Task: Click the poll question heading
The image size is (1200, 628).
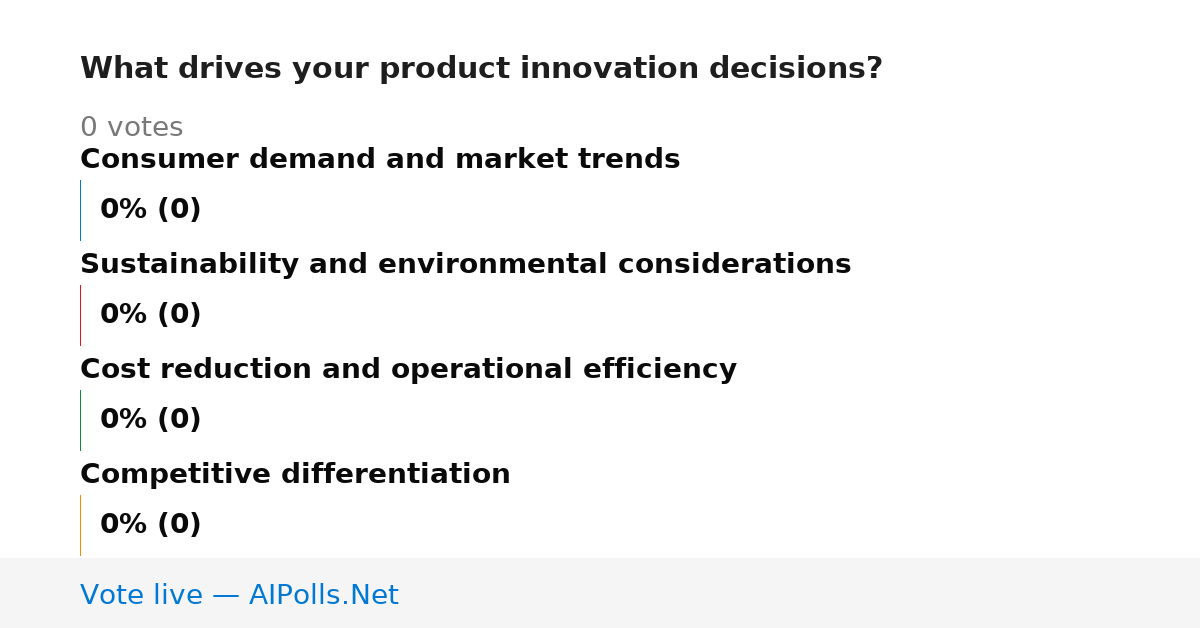Action: tap(481, 69)
